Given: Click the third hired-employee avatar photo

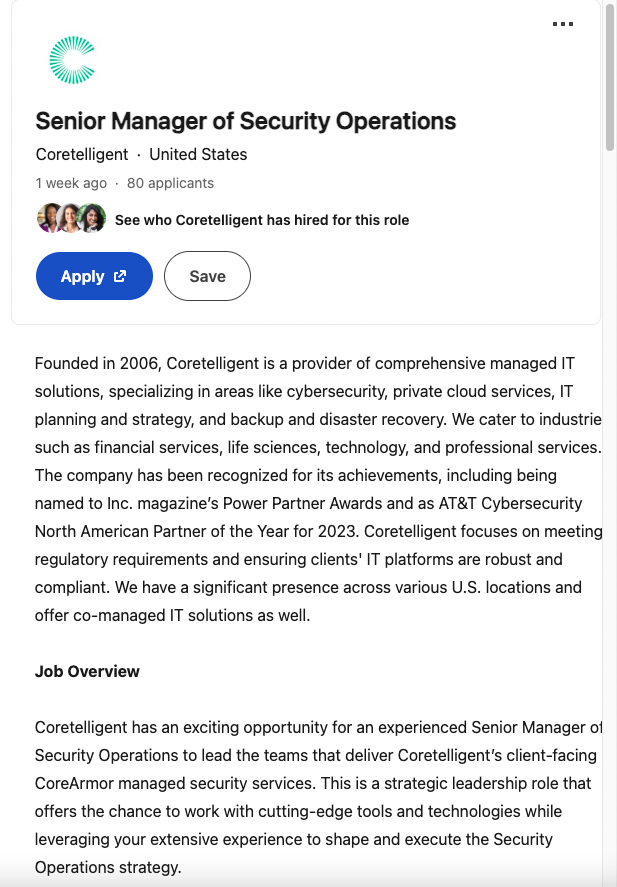Looking at the screenshot, I should (92, 218).
